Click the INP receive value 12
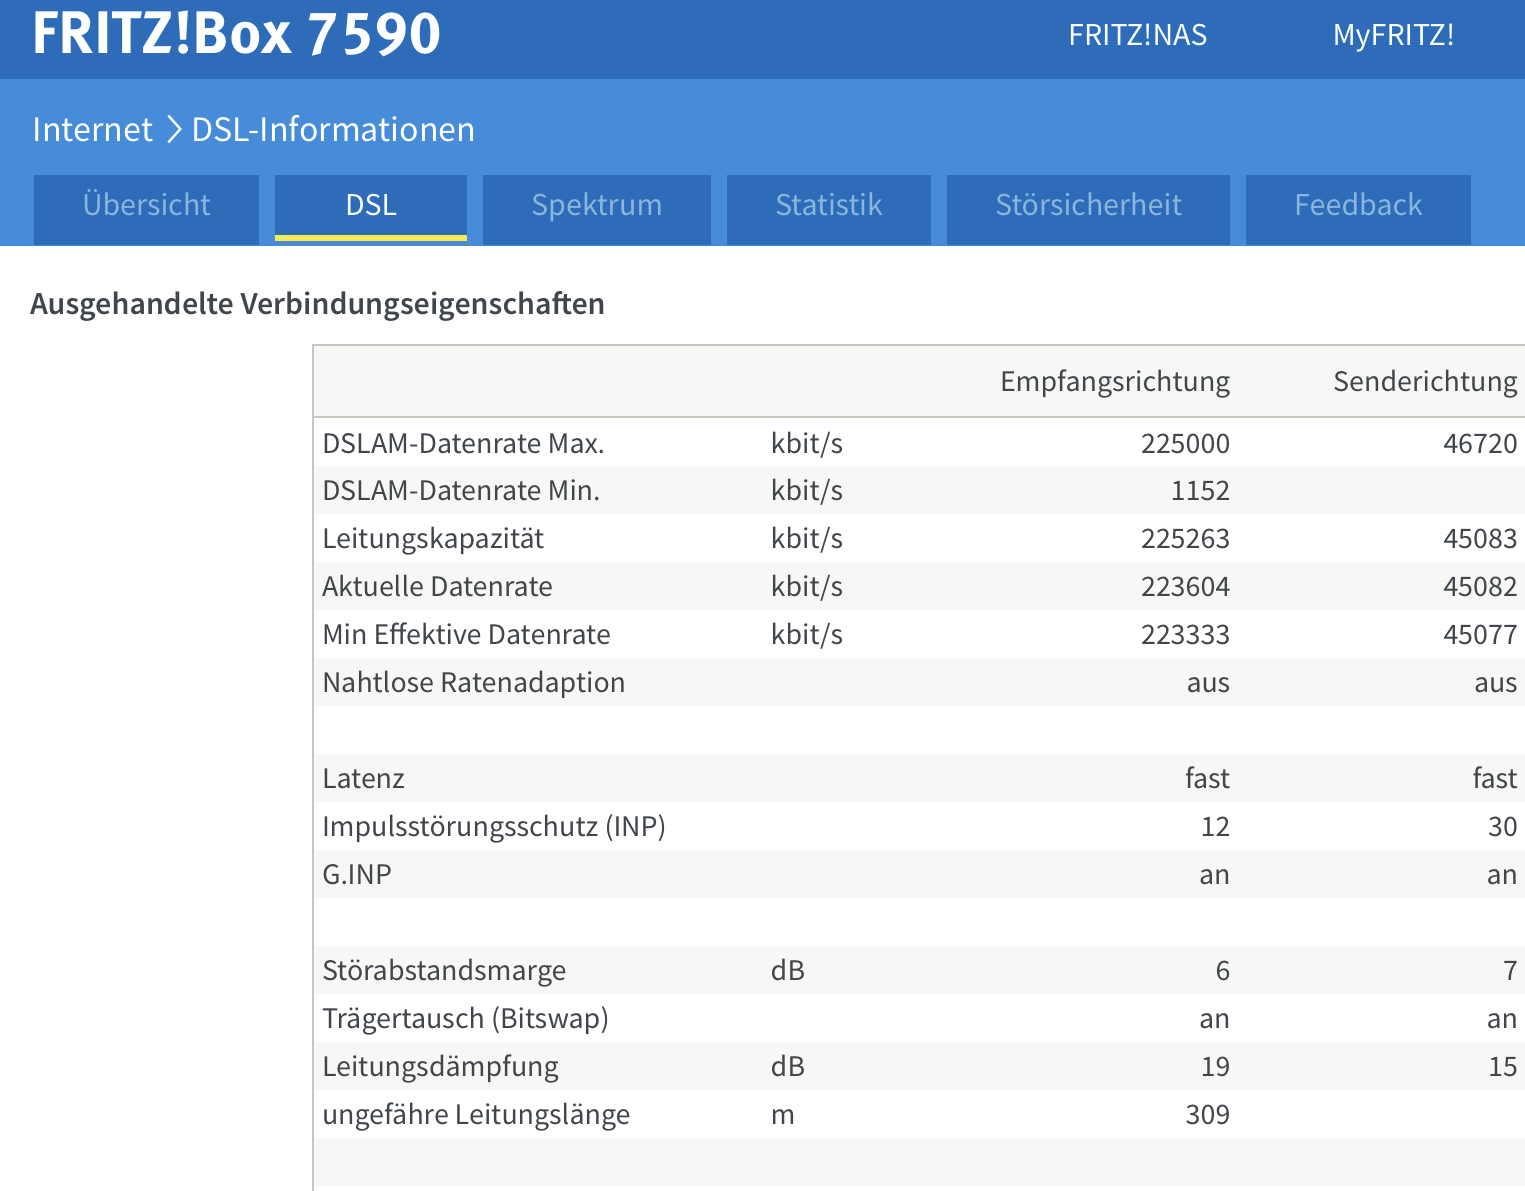The width and height of the screenshot is (1525, 1191). 1215,827
